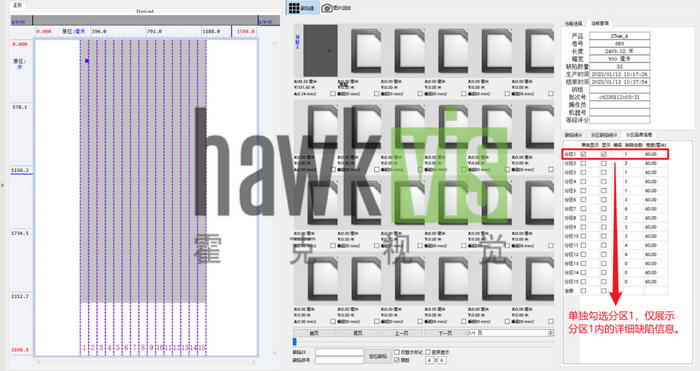700x371 pixels.
Task: Uncheck the 分区1 individual display checkbox
Action: (x=583, y=154)
